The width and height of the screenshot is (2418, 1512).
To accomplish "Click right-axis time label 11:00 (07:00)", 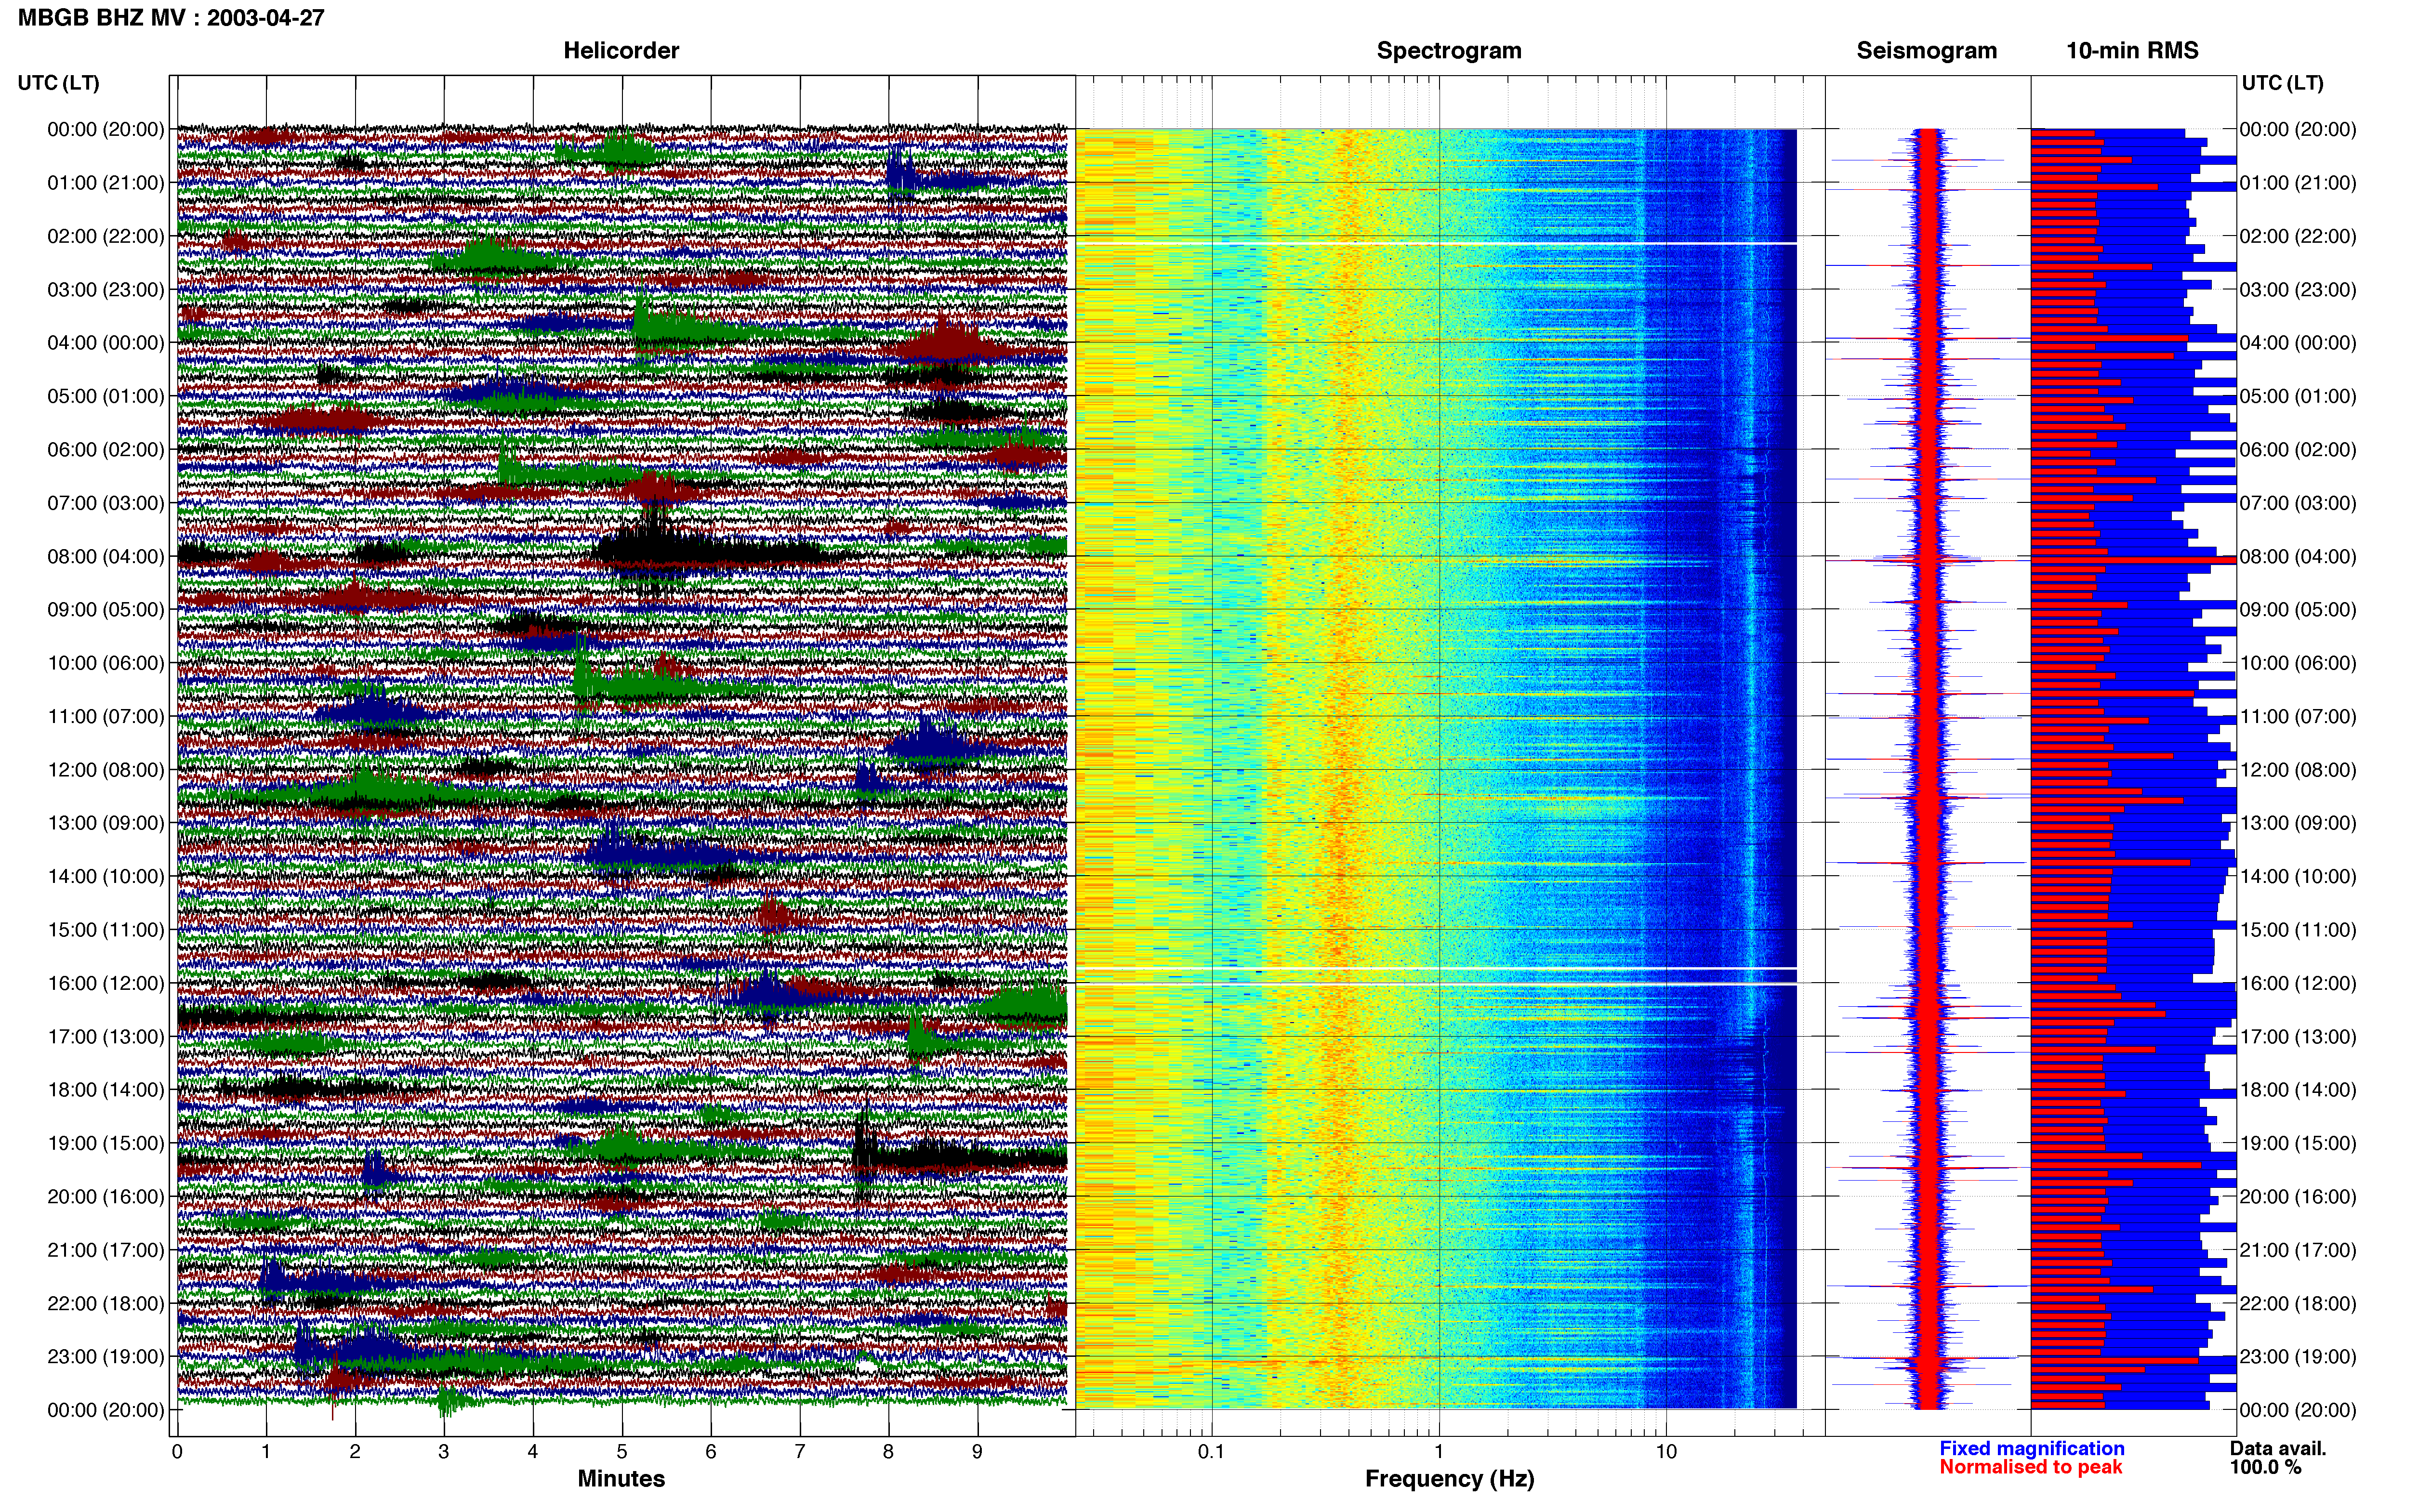I will [x=2298, y=717].
